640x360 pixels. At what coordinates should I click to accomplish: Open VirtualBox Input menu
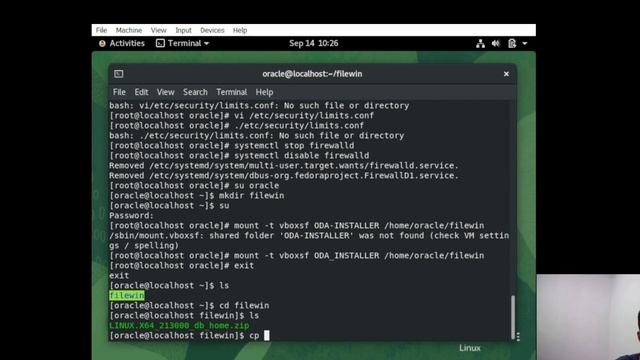coord(183,30)
